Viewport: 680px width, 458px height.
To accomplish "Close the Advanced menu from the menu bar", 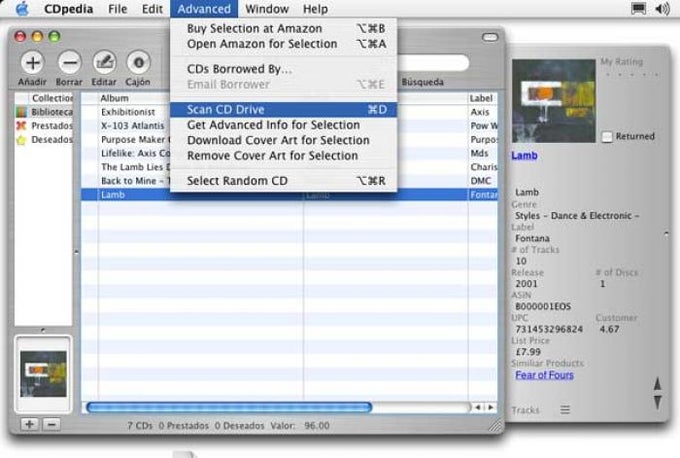I will pyautogui.click(x=204, y=9).
